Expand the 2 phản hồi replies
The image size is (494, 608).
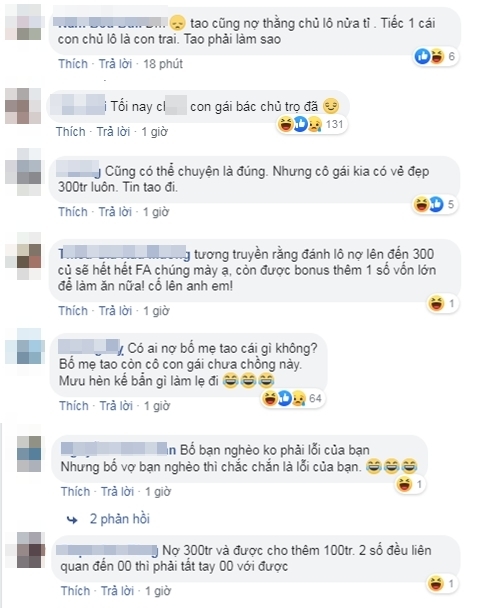[120, 519]
